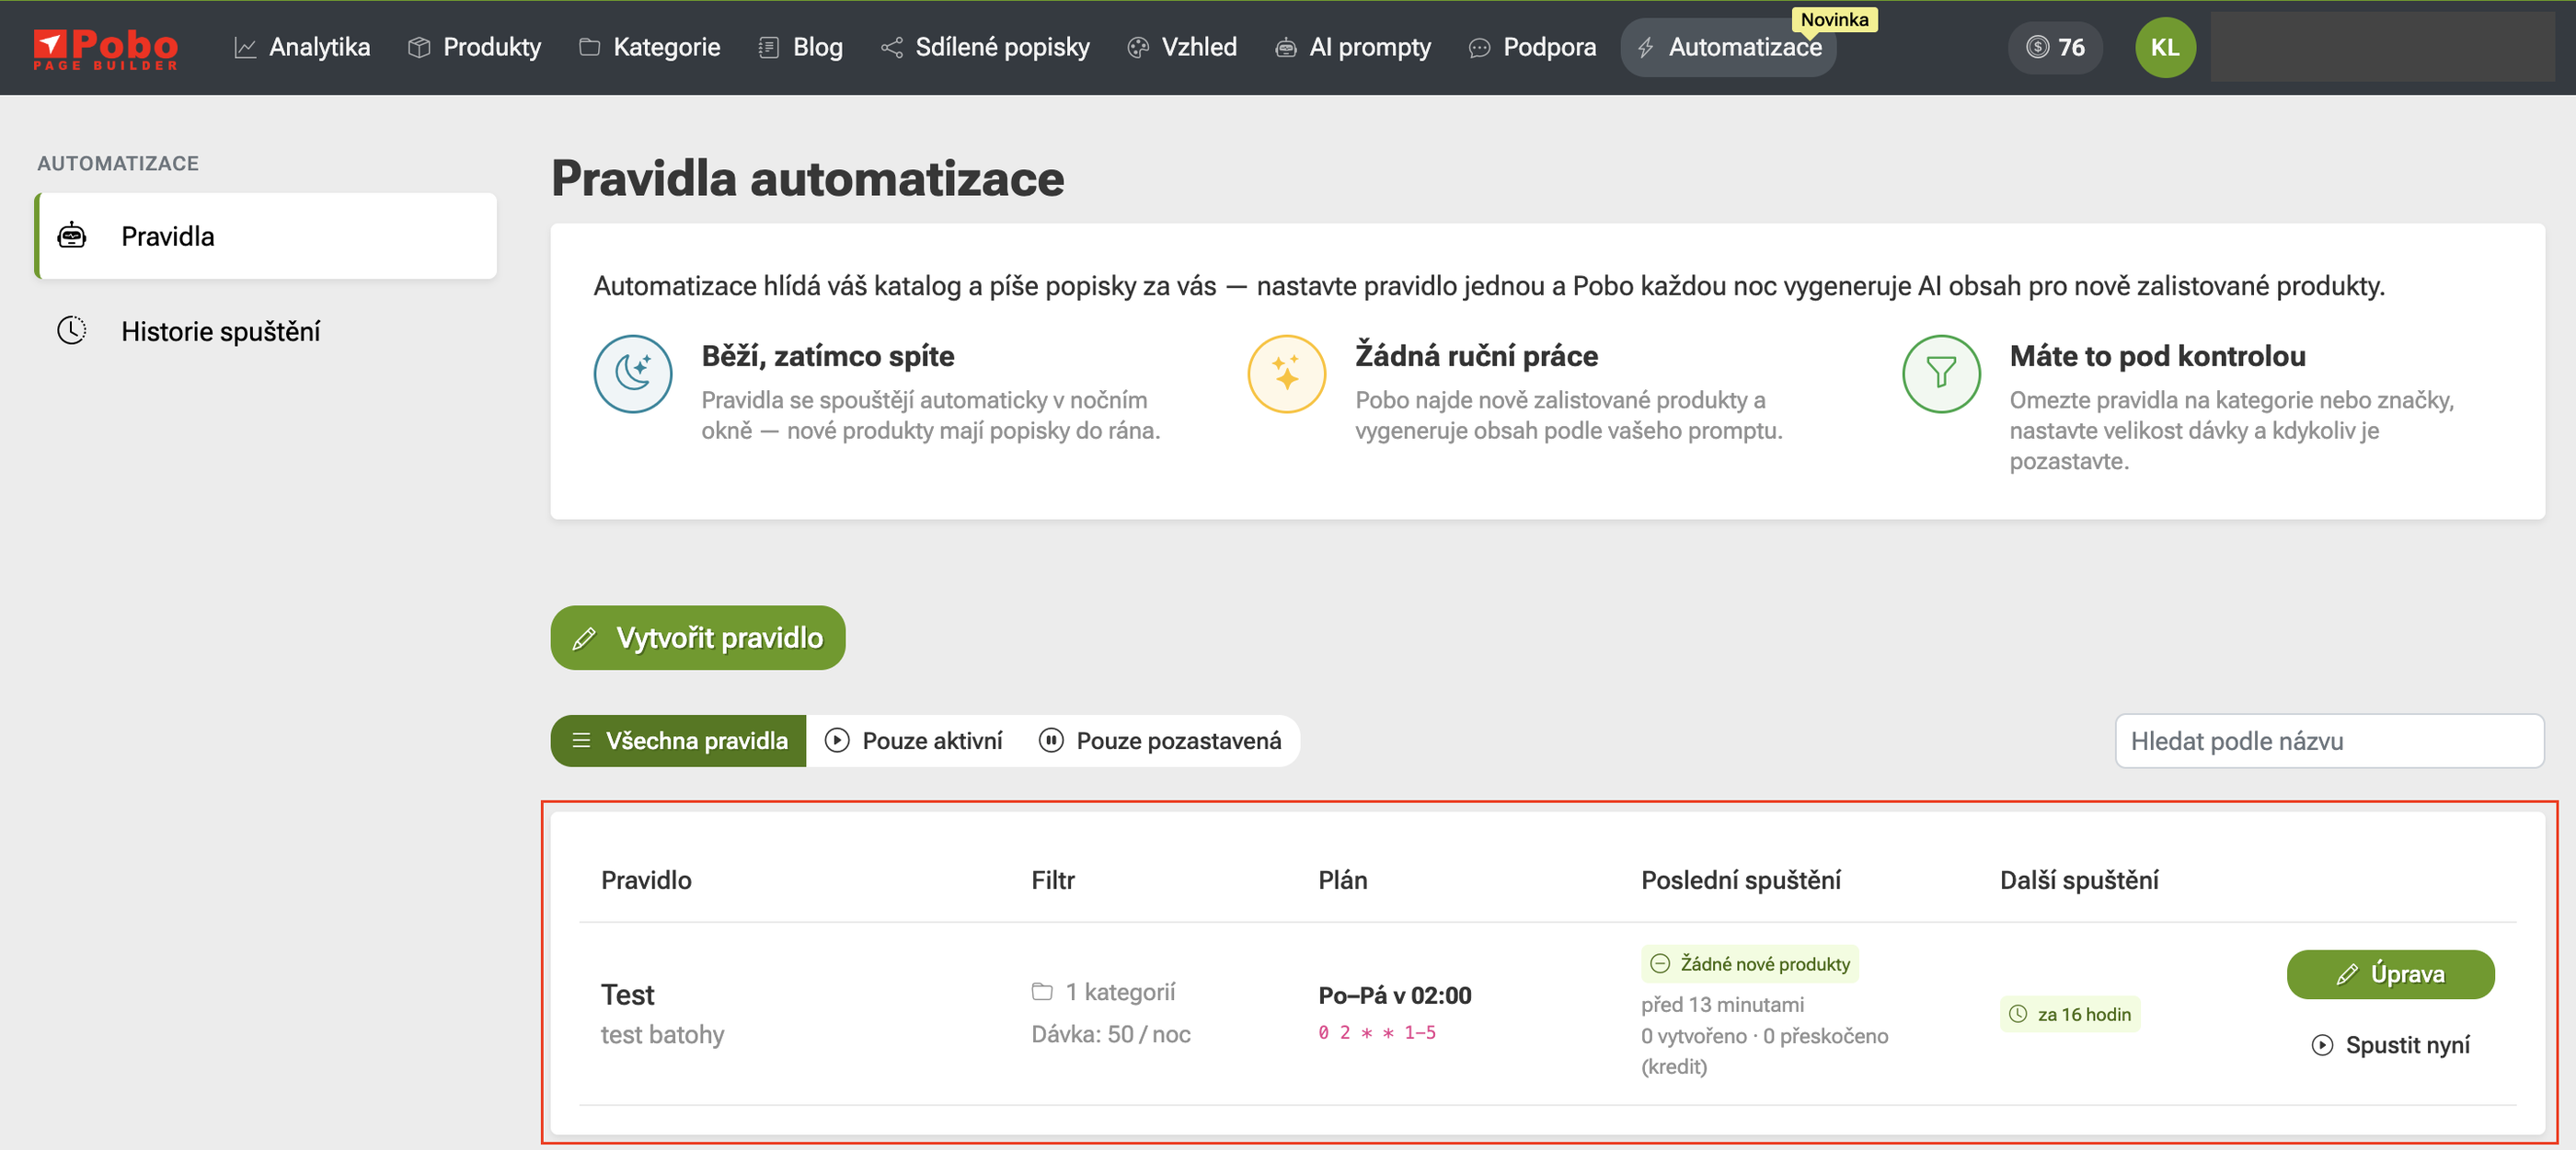Click the cron expression 0 2 * * 1-5

(x=1377, y=1032)
